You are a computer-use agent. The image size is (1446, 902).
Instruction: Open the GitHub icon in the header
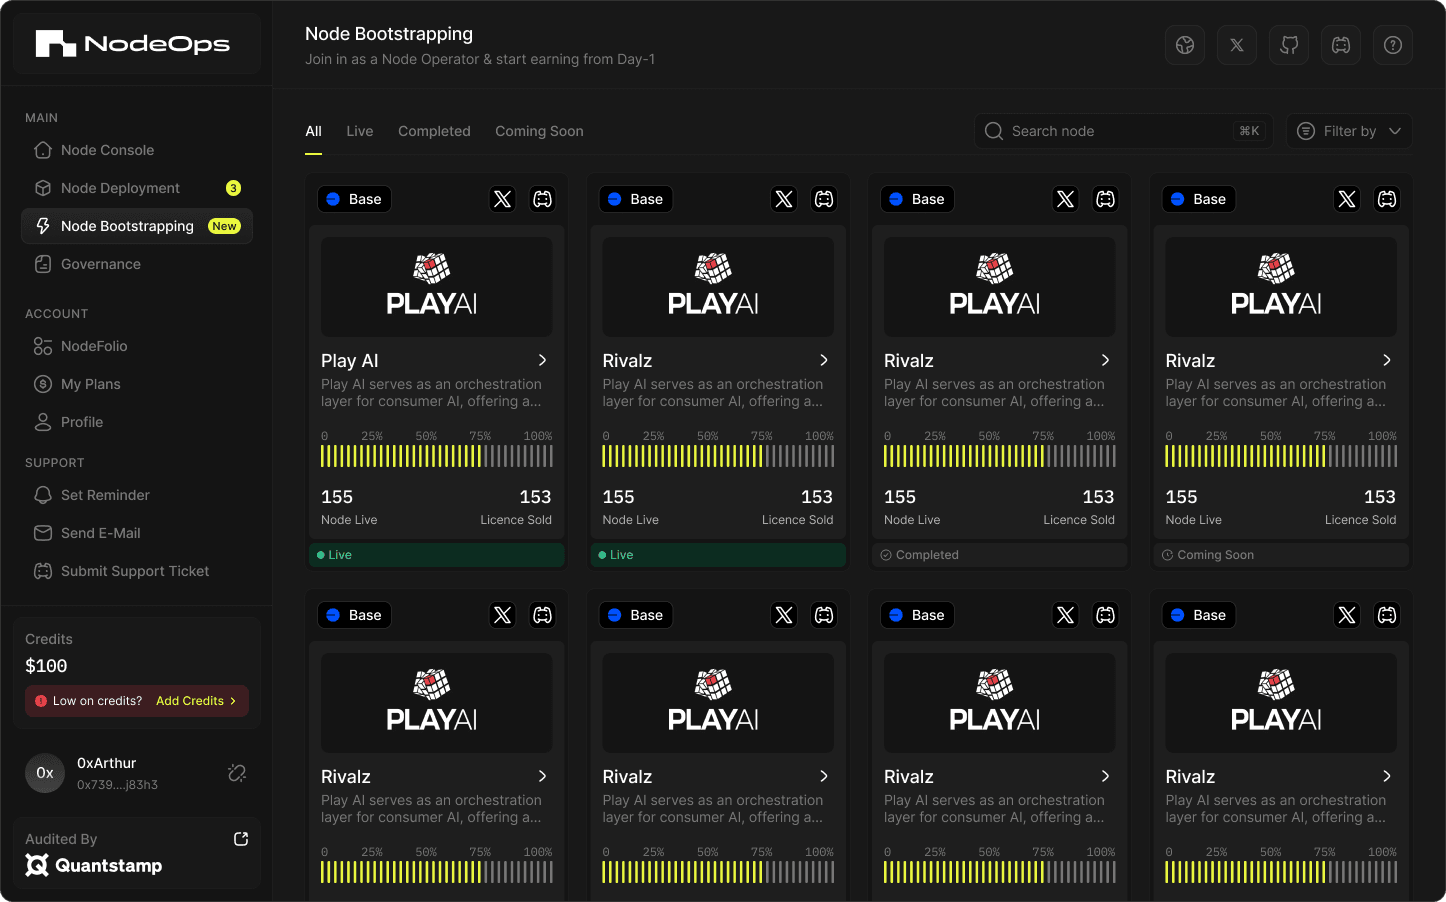[x=1289, y=45]
